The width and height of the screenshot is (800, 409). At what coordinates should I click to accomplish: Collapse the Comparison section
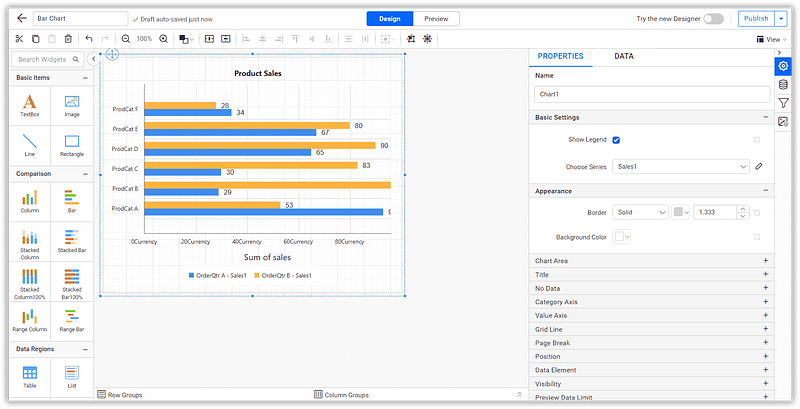pos(85,174)
